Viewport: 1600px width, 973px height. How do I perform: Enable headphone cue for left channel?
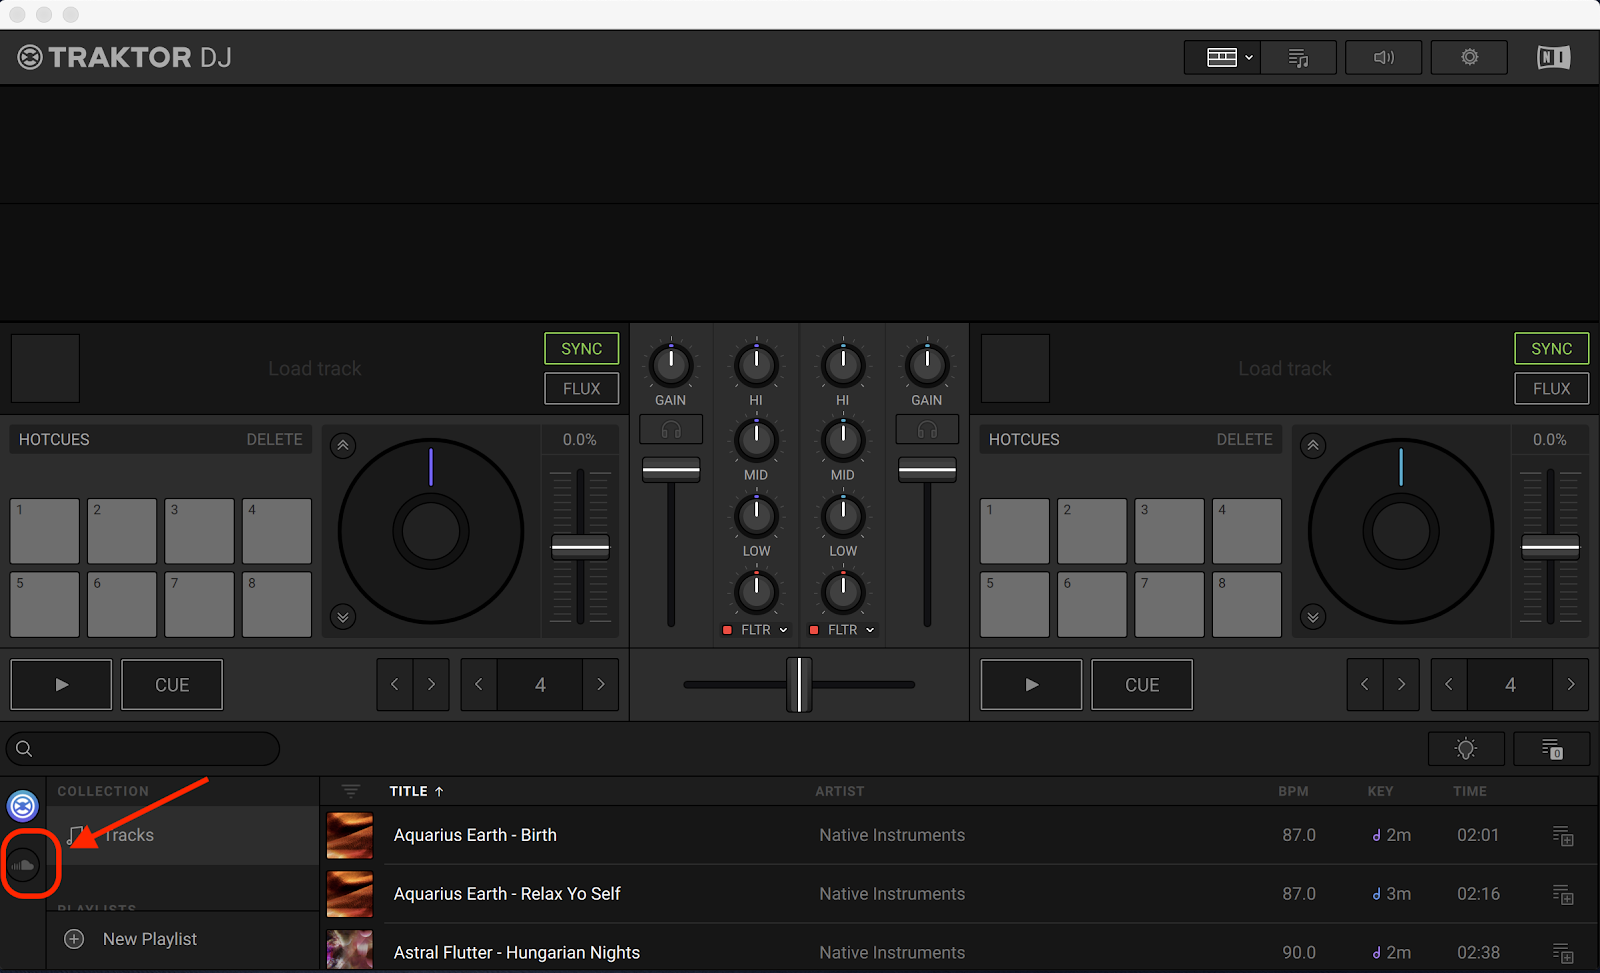671,429
